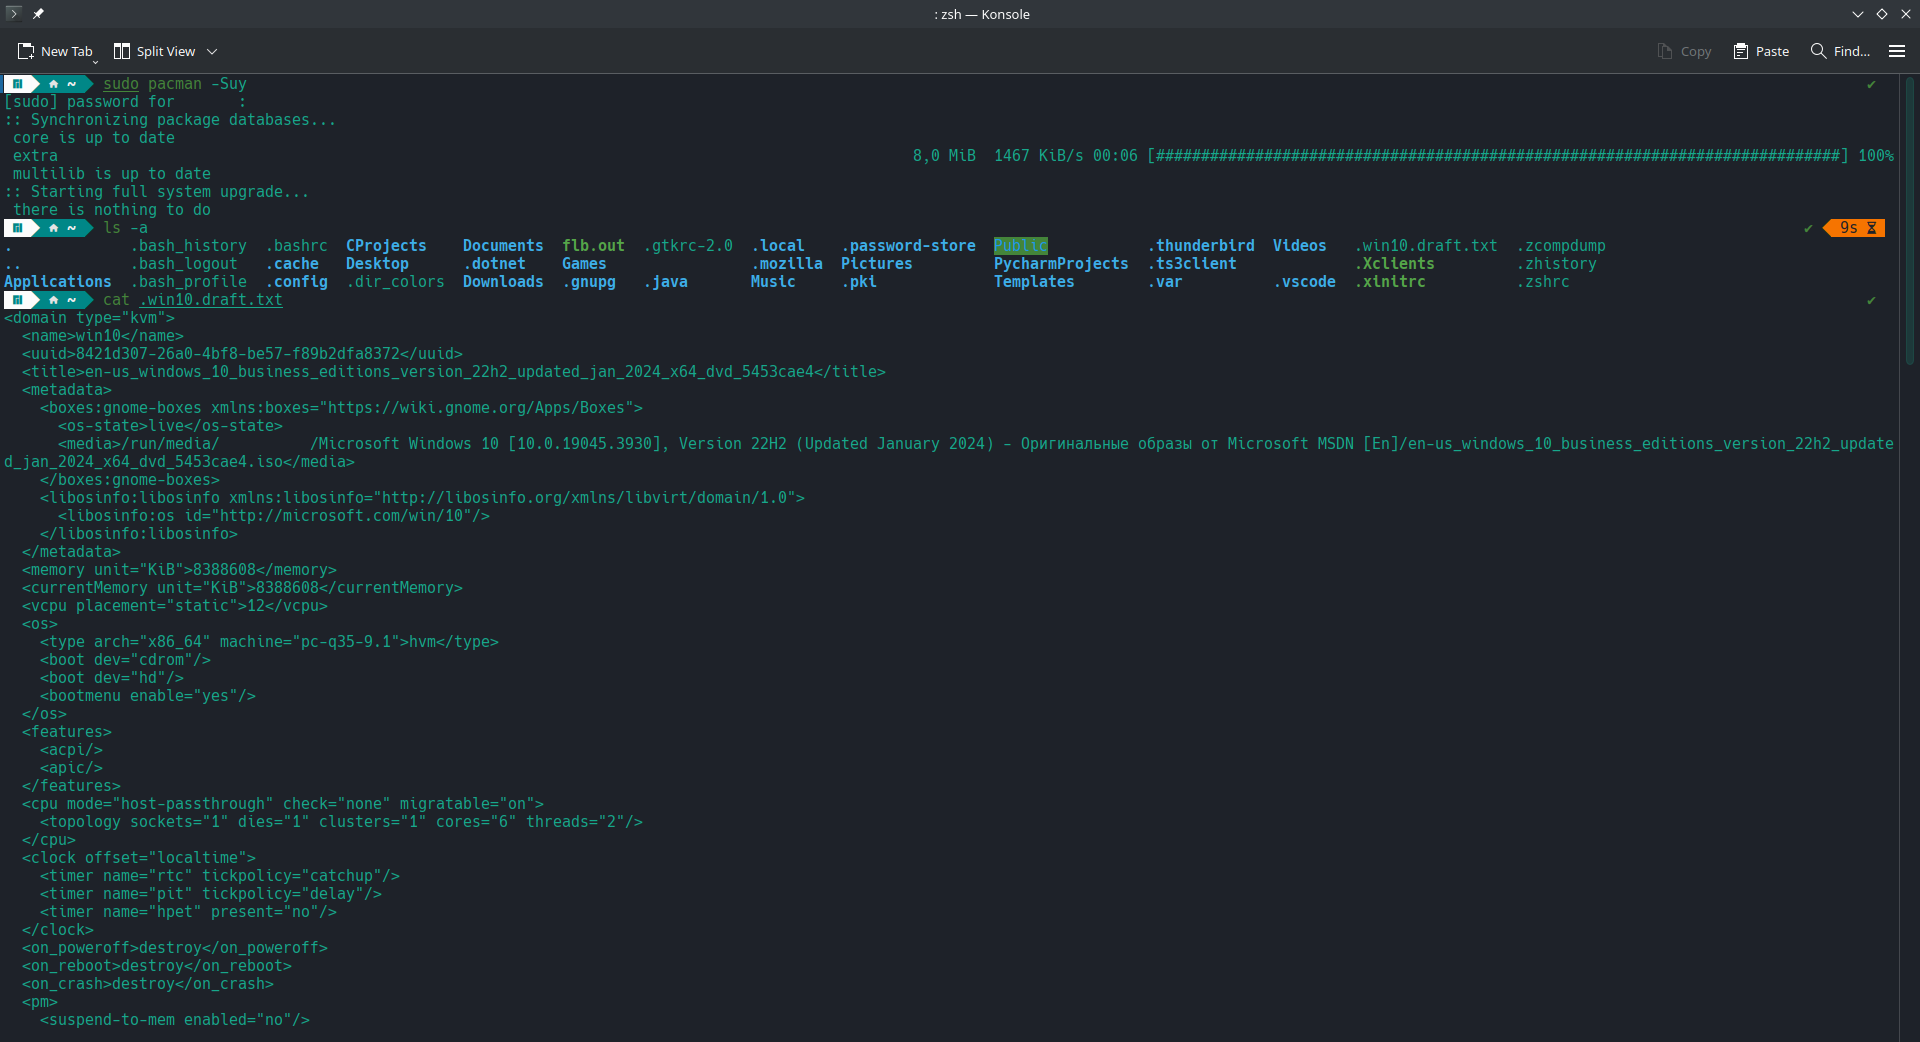This screenshot has width=1920, height=1042.
Task: Open a New Tab in Konsole
Action: [55, 51]
